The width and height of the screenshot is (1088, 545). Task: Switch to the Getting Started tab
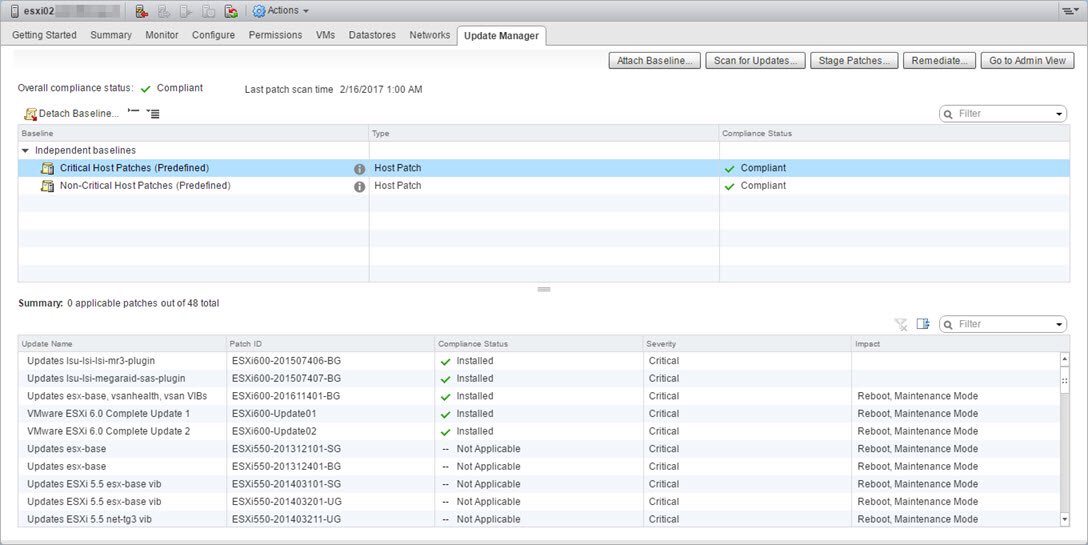point(44,35)
